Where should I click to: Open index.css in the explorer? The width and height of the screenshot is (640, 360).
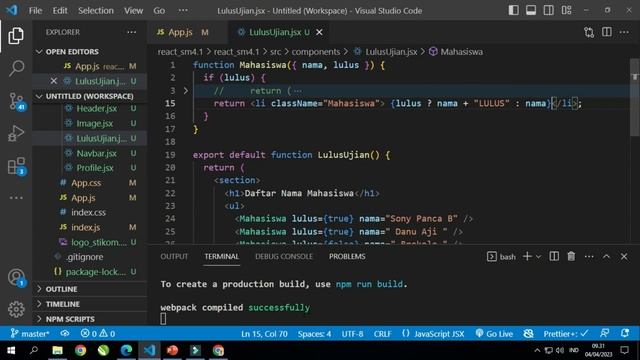[88, 212]
